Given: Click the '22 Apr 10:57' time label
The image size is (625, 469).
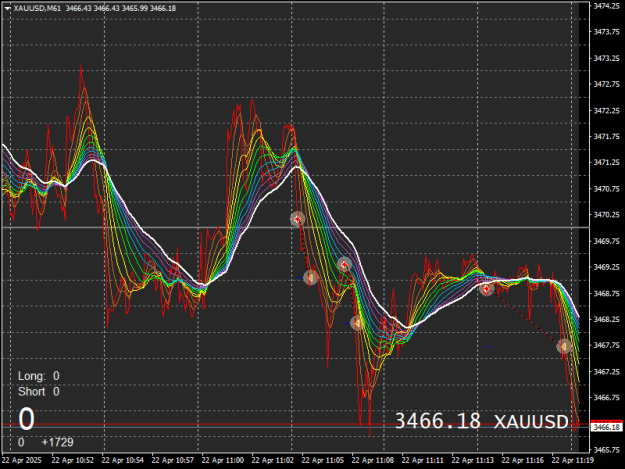Looking at the screenshot, I should (x=173, y=460).
